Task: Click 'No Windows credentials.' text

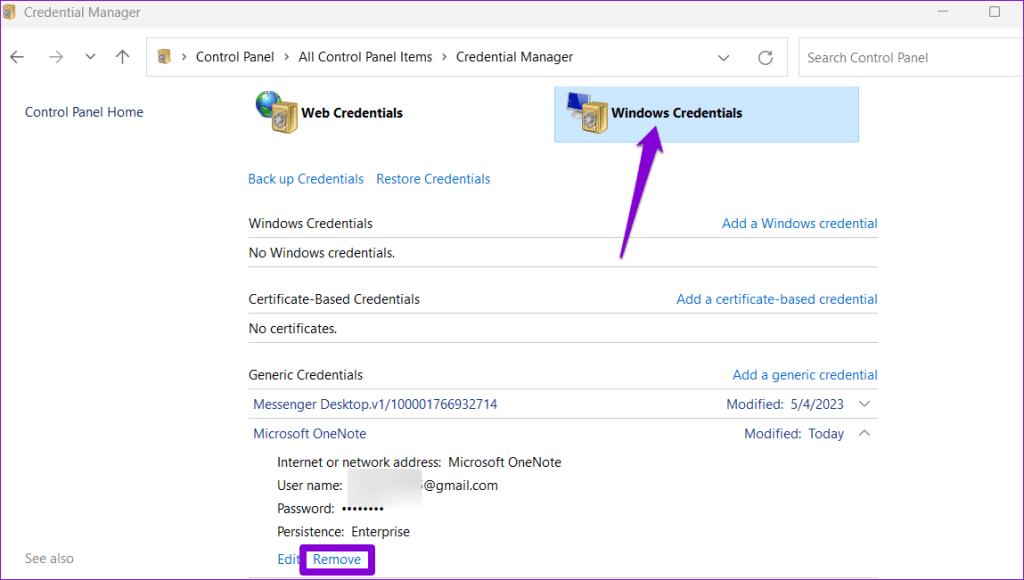Action: click(x=321, y=253)
